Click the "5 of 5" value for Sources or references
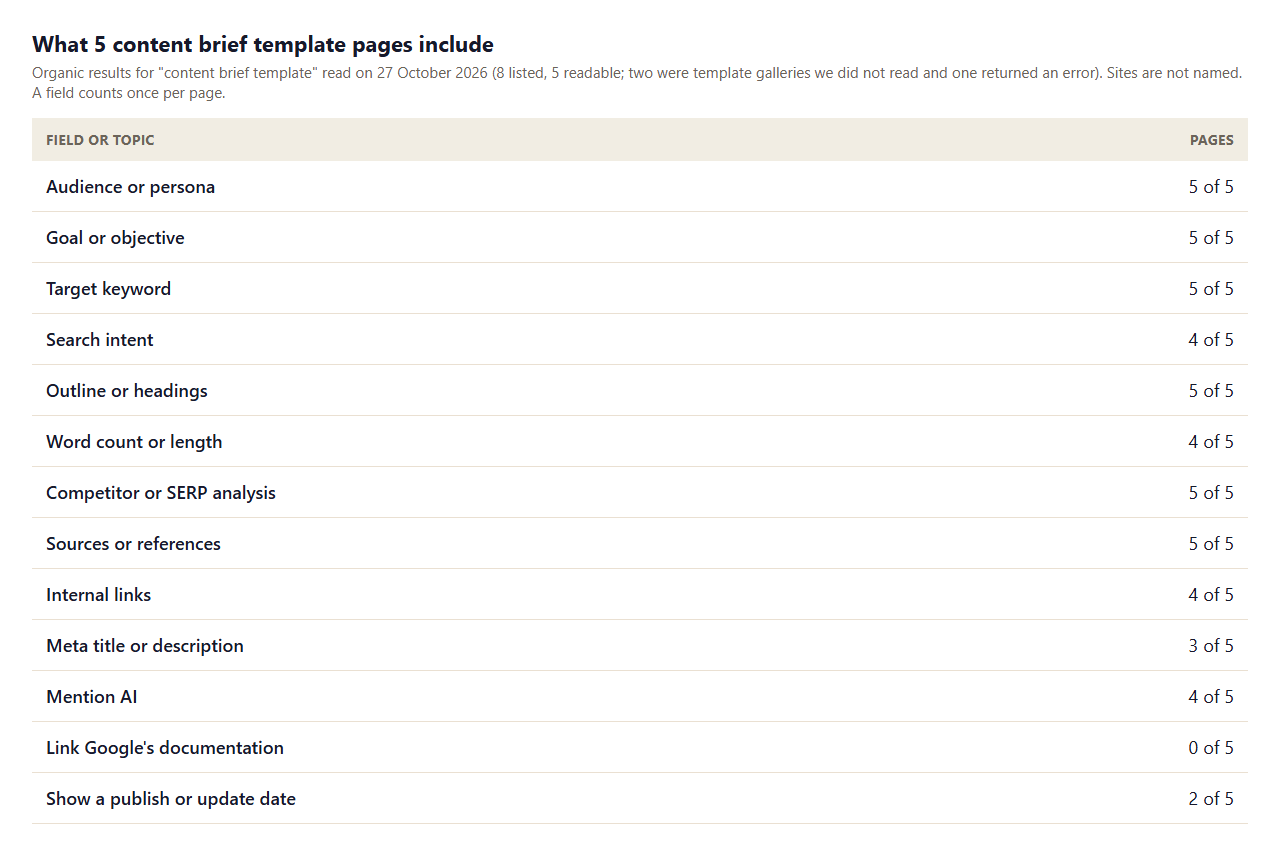The height and width of the screenshot is (852, 1280). click(x=1211, y=544)
